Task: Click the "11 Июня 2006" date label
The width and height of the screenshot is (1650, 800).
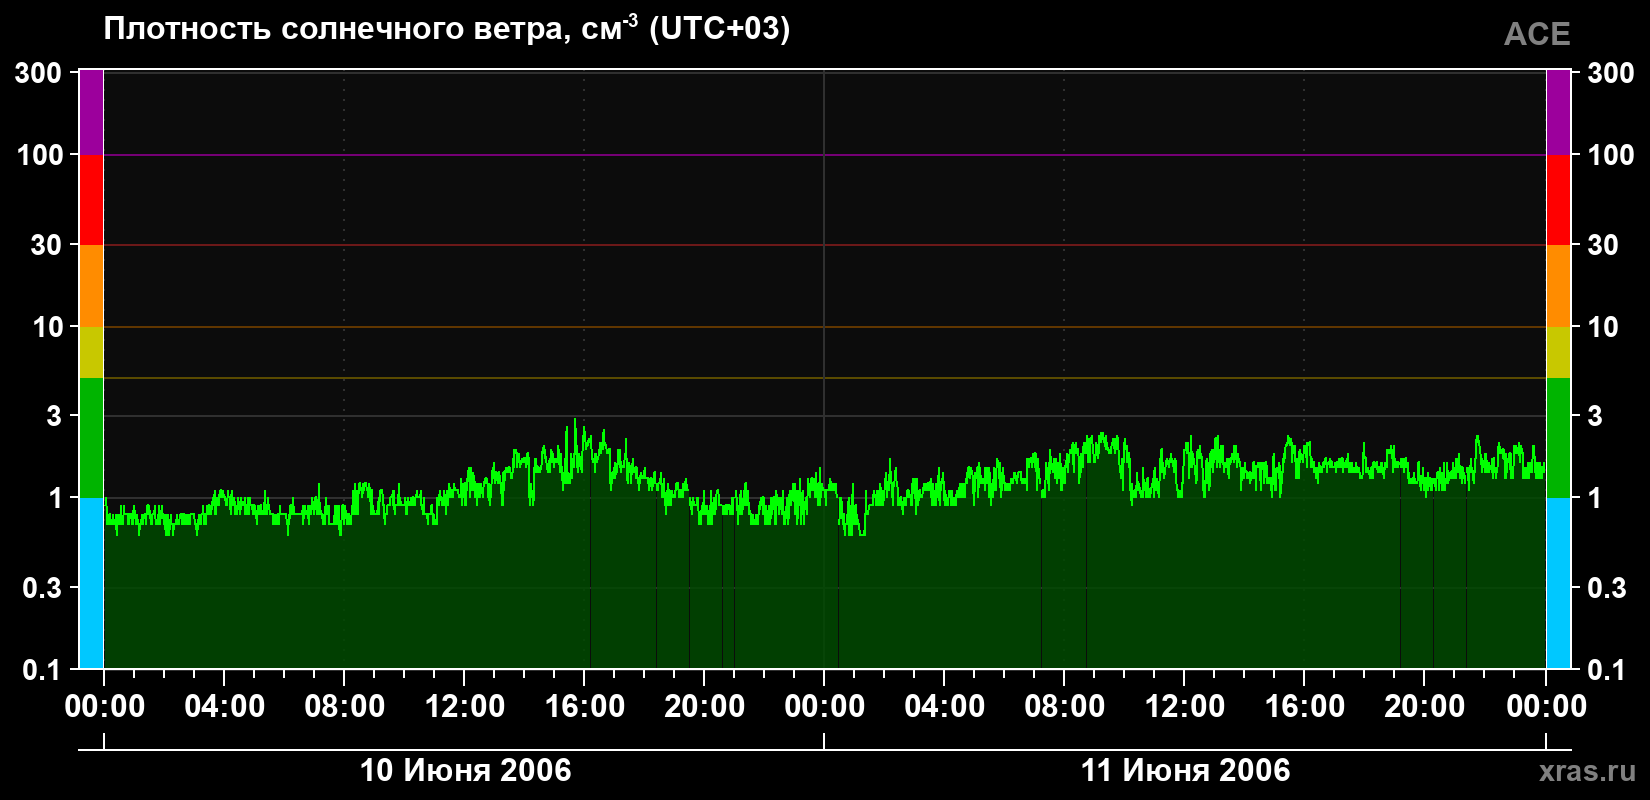Action: pos(1185,770)
